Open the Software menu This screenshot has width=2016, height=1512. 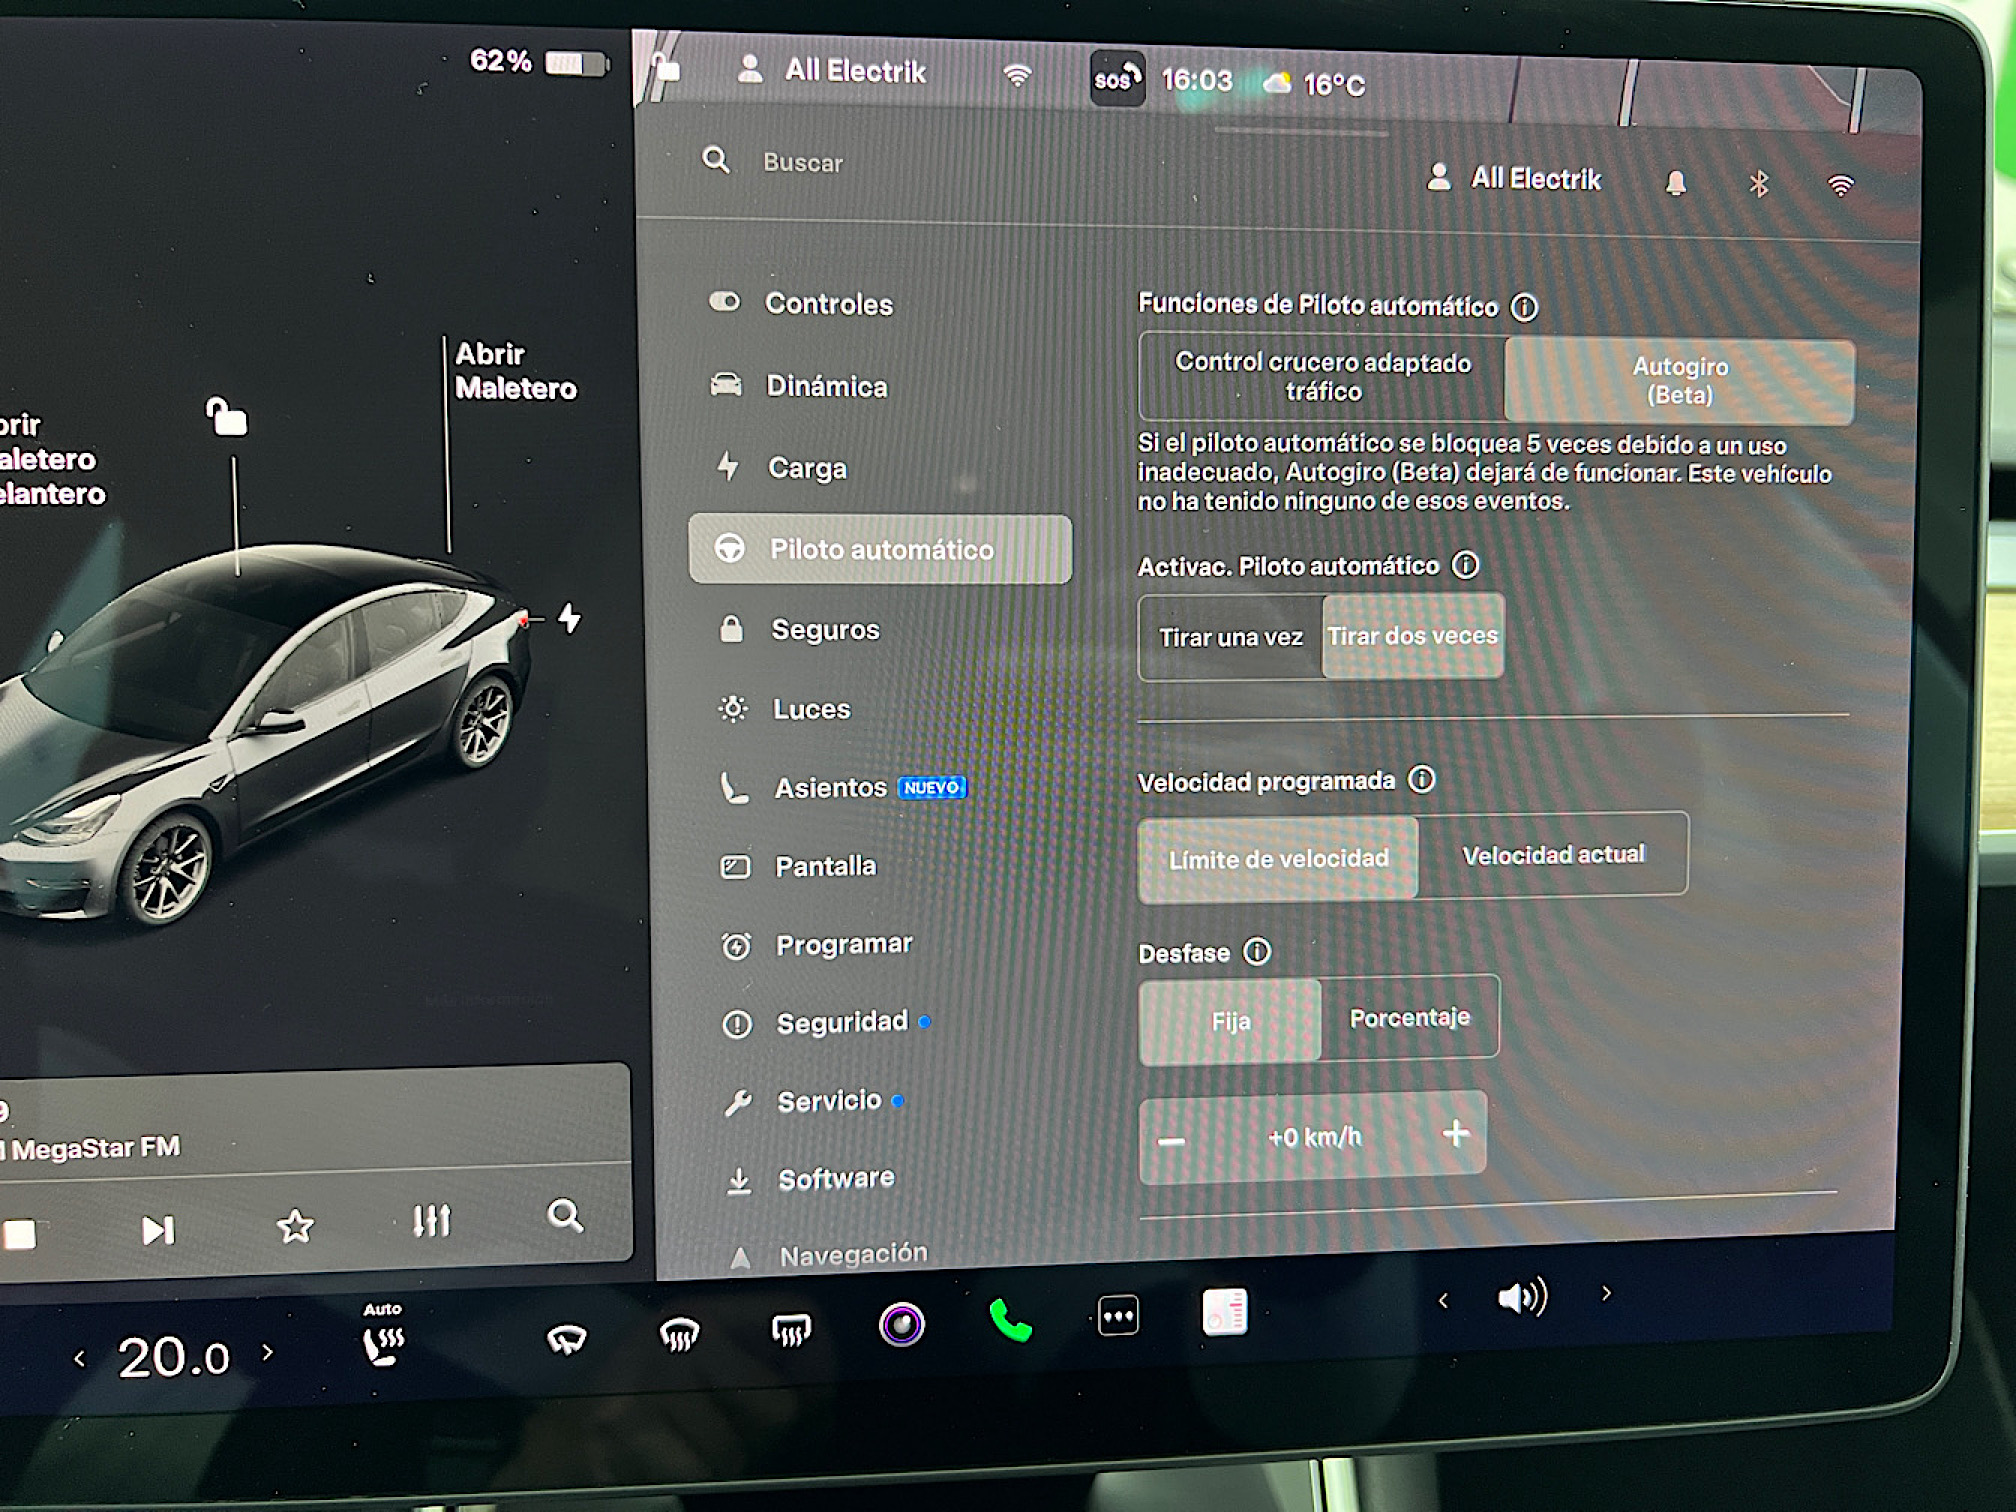pos(836,1179)
